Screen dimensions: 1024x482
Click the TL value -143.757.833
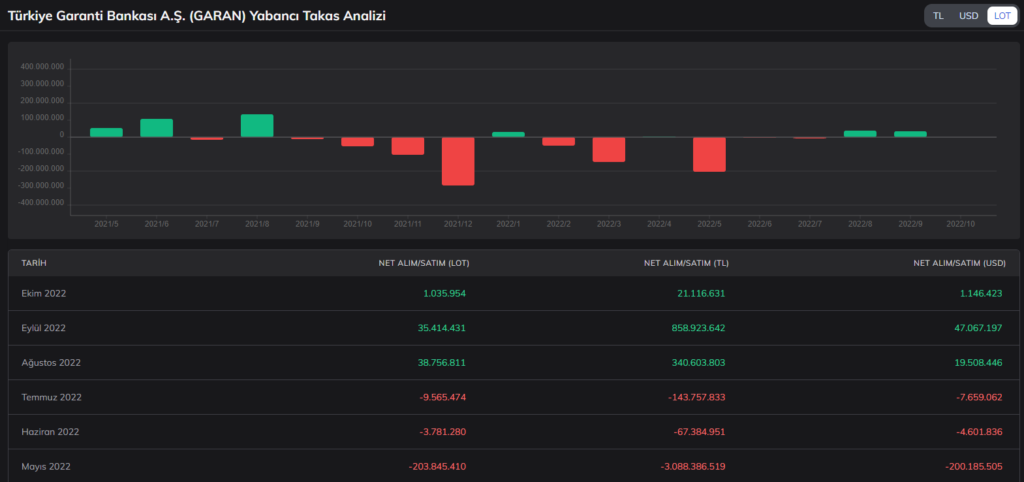click(696, 397)
